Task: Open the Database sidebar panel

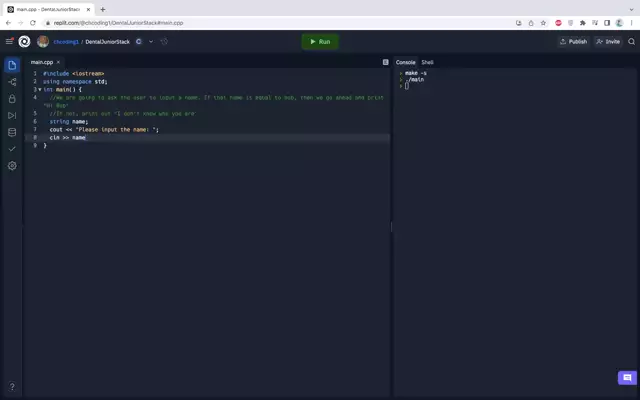Action: (12, 132)
